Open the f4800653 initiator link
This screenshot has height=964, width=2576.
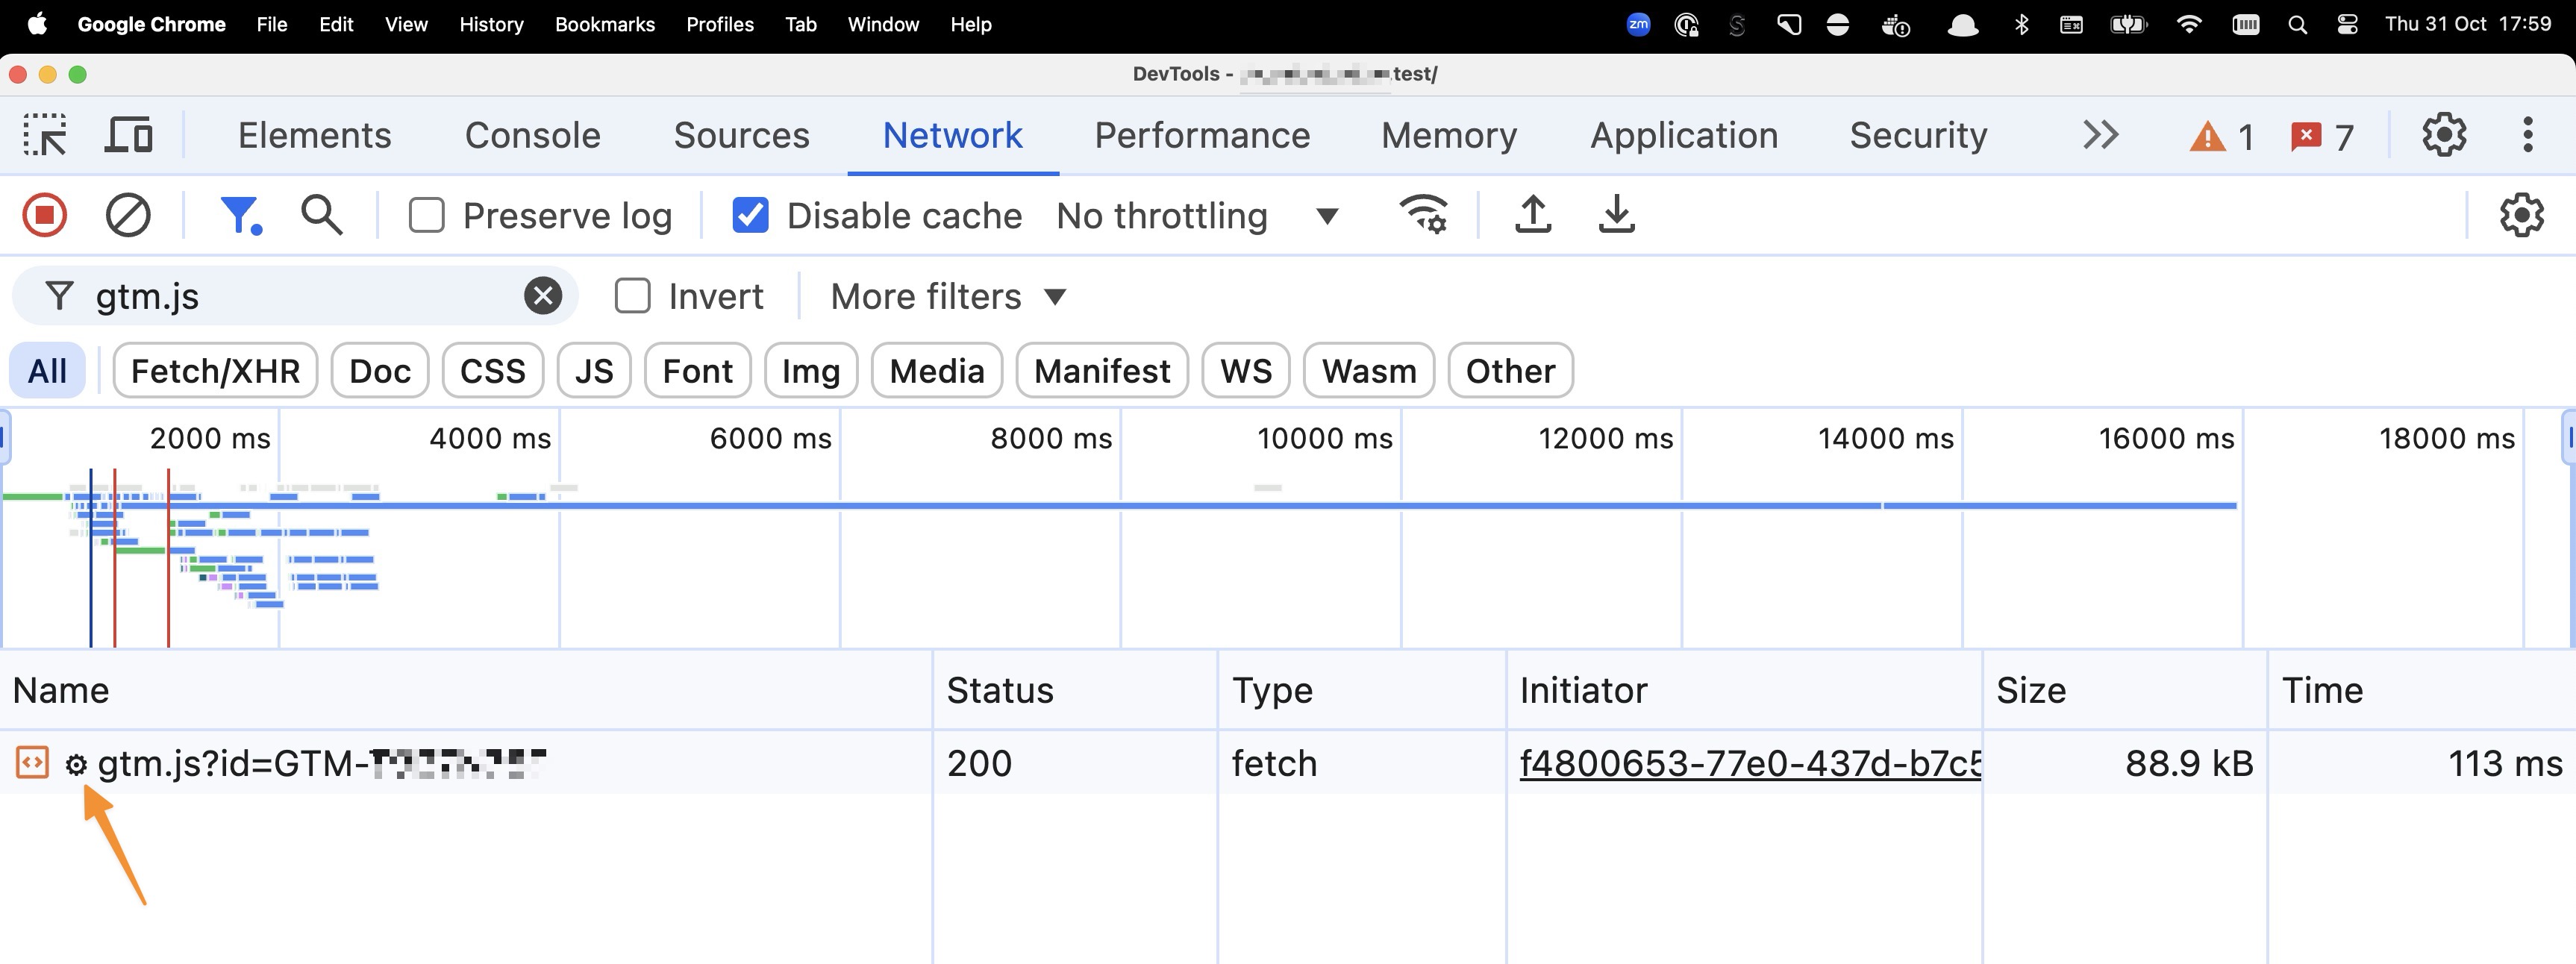point(1749,763)
